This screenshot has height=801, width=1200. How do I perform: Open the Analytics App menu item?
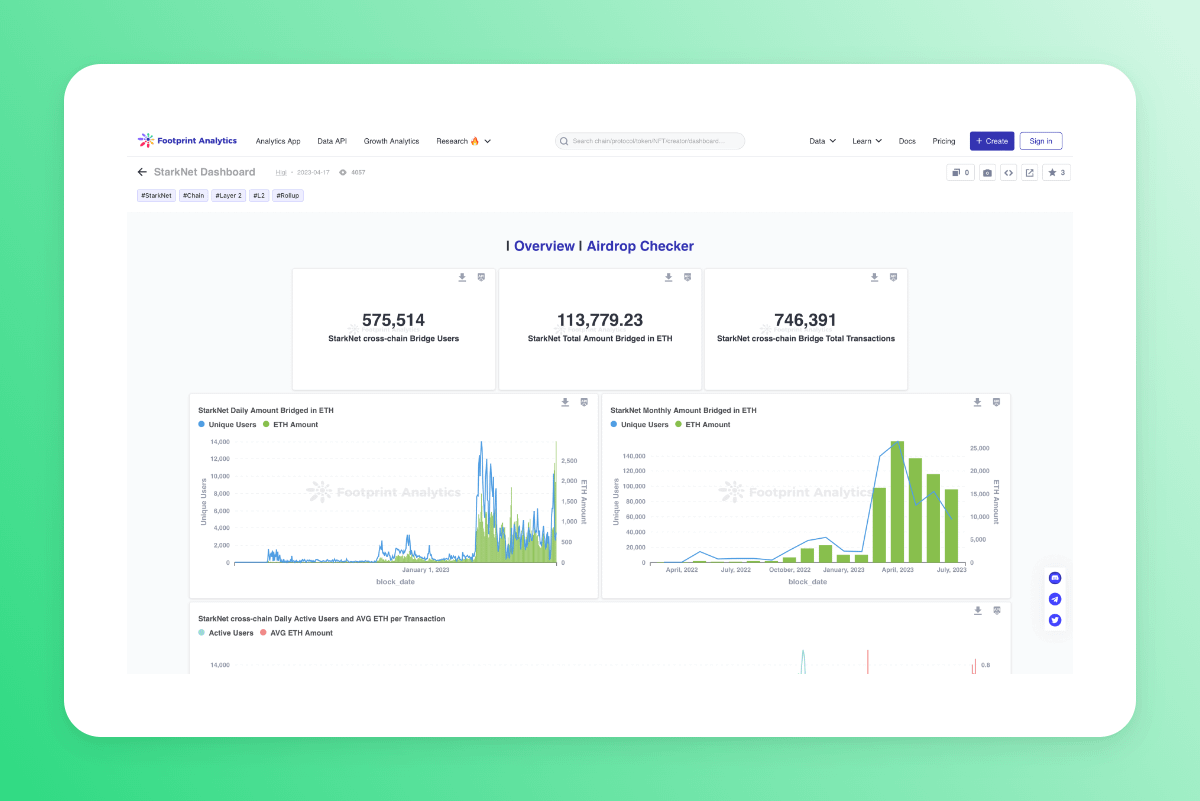pos(278,141)
